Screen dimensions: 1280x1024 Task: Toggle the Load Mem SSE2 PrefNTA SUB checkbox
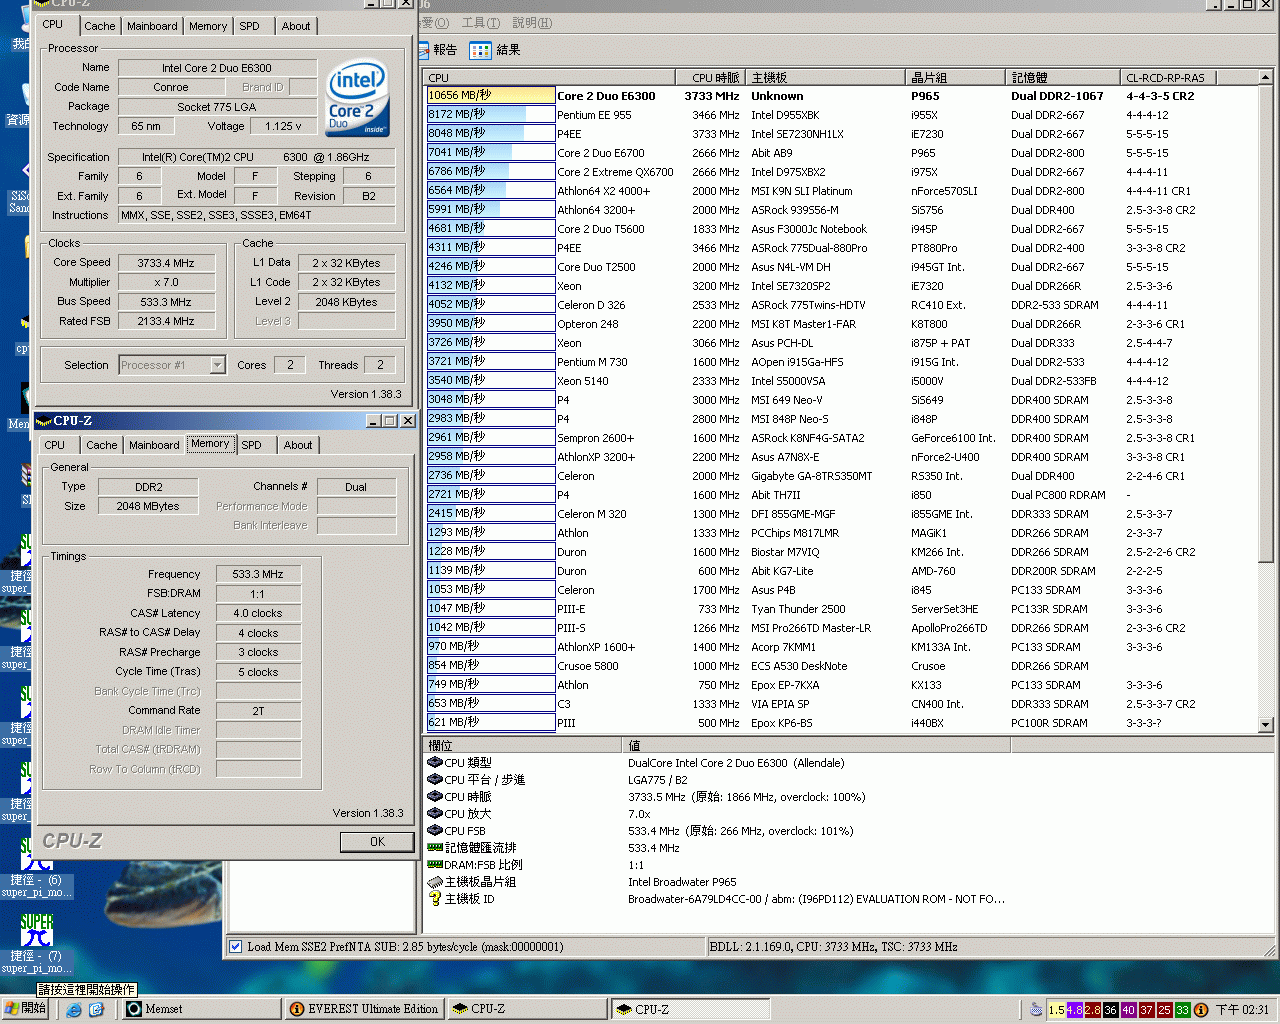tap(236, 946)
